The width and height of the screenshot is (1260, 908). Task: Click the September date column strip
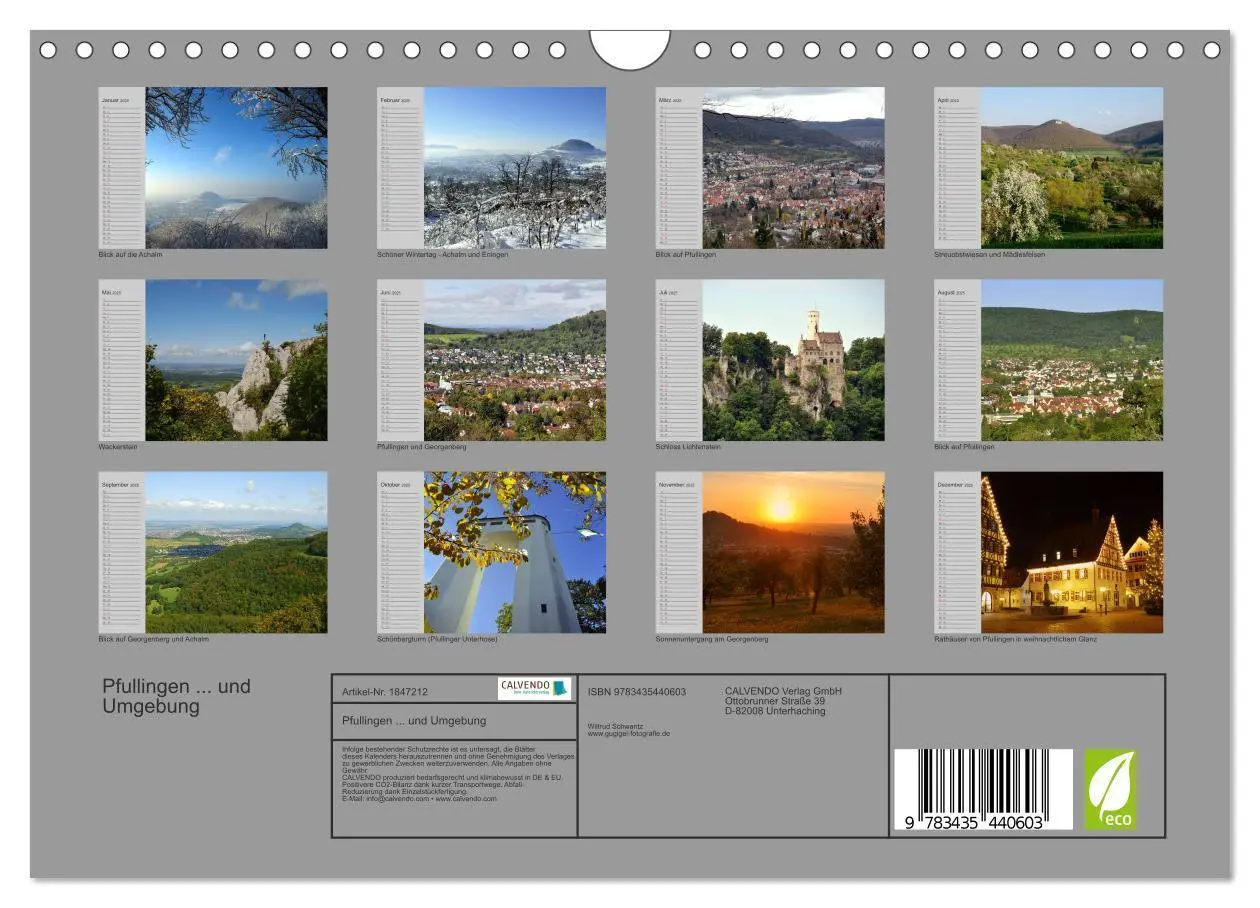(122, 552)
